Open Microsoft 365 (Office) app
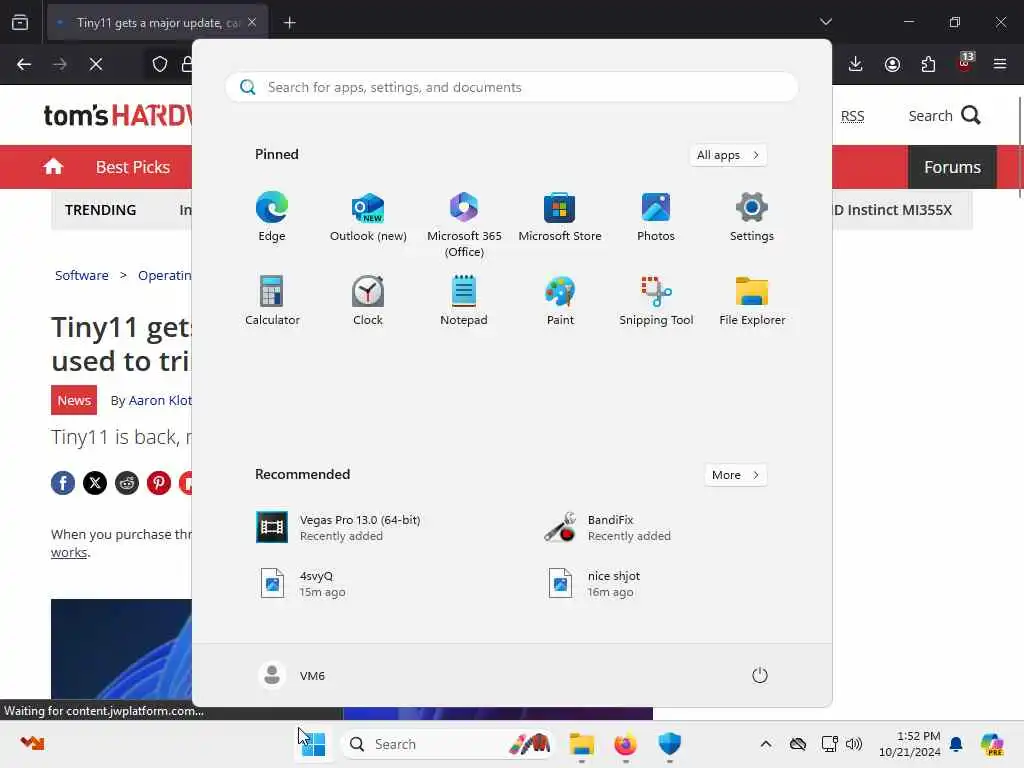 464,224
